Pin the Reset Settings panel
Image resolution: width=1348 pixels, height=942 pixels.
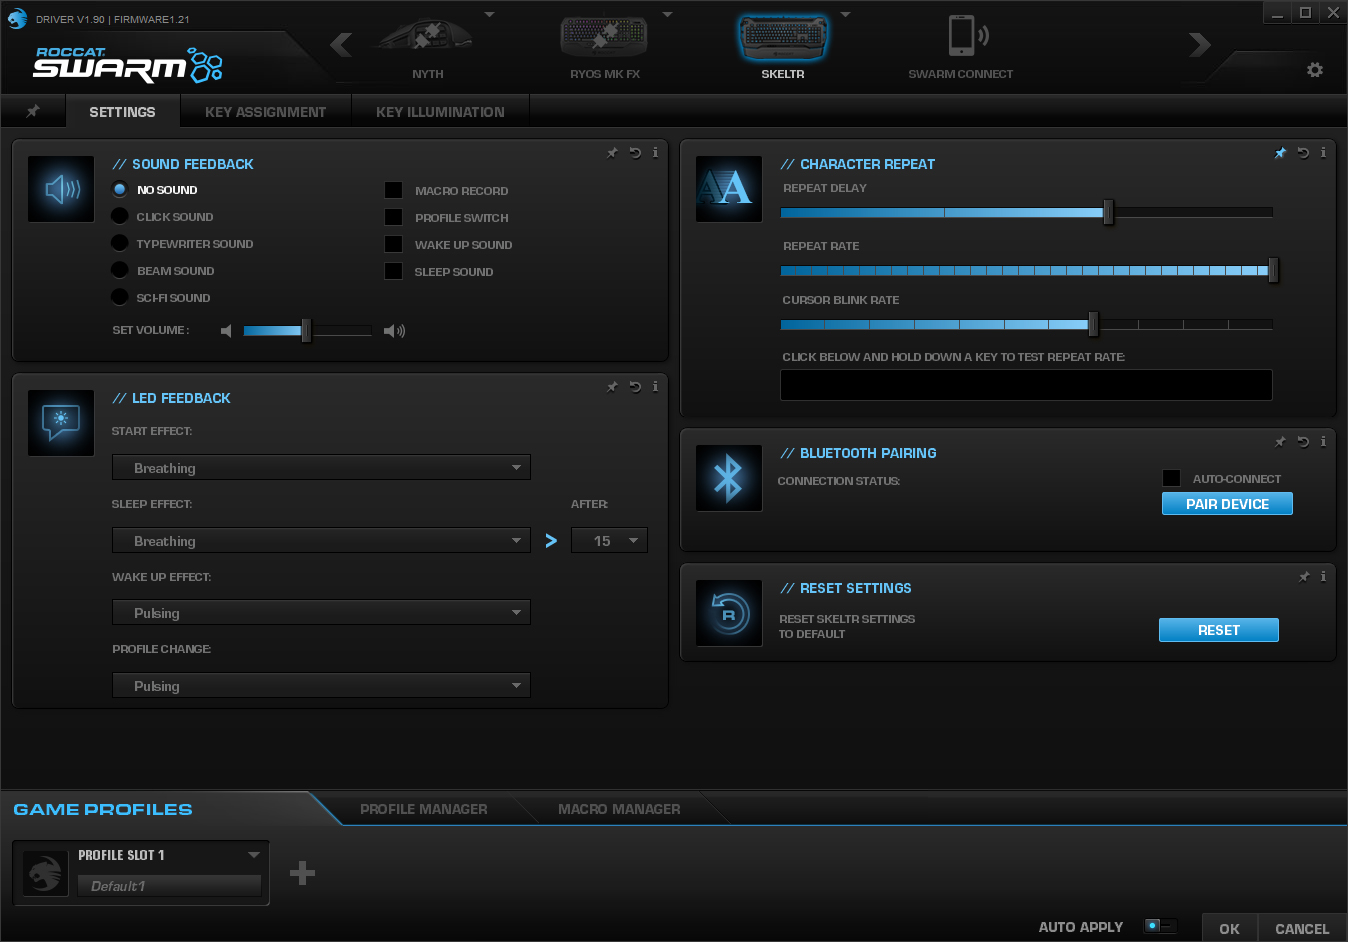pos(1303,577)
